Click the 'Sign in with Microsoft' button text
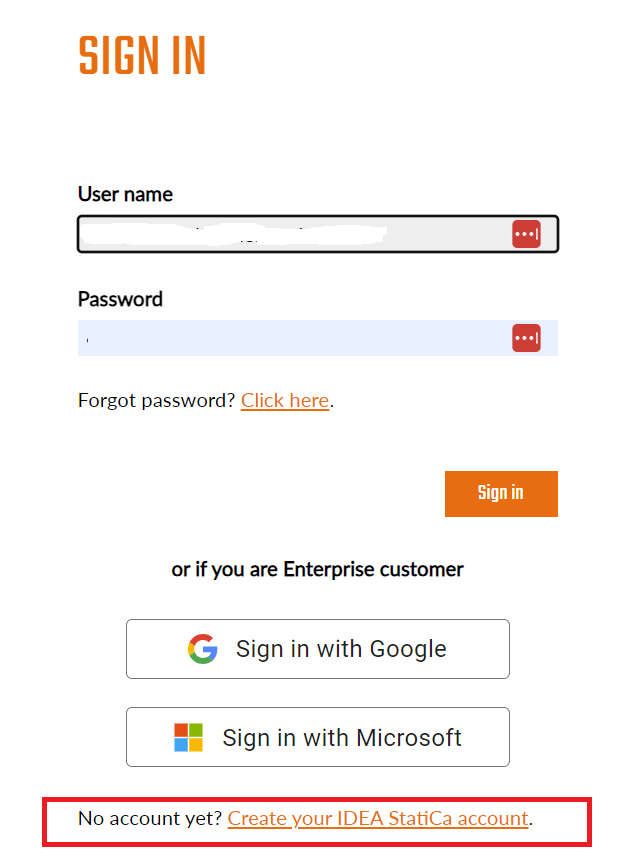 (342, 738)
